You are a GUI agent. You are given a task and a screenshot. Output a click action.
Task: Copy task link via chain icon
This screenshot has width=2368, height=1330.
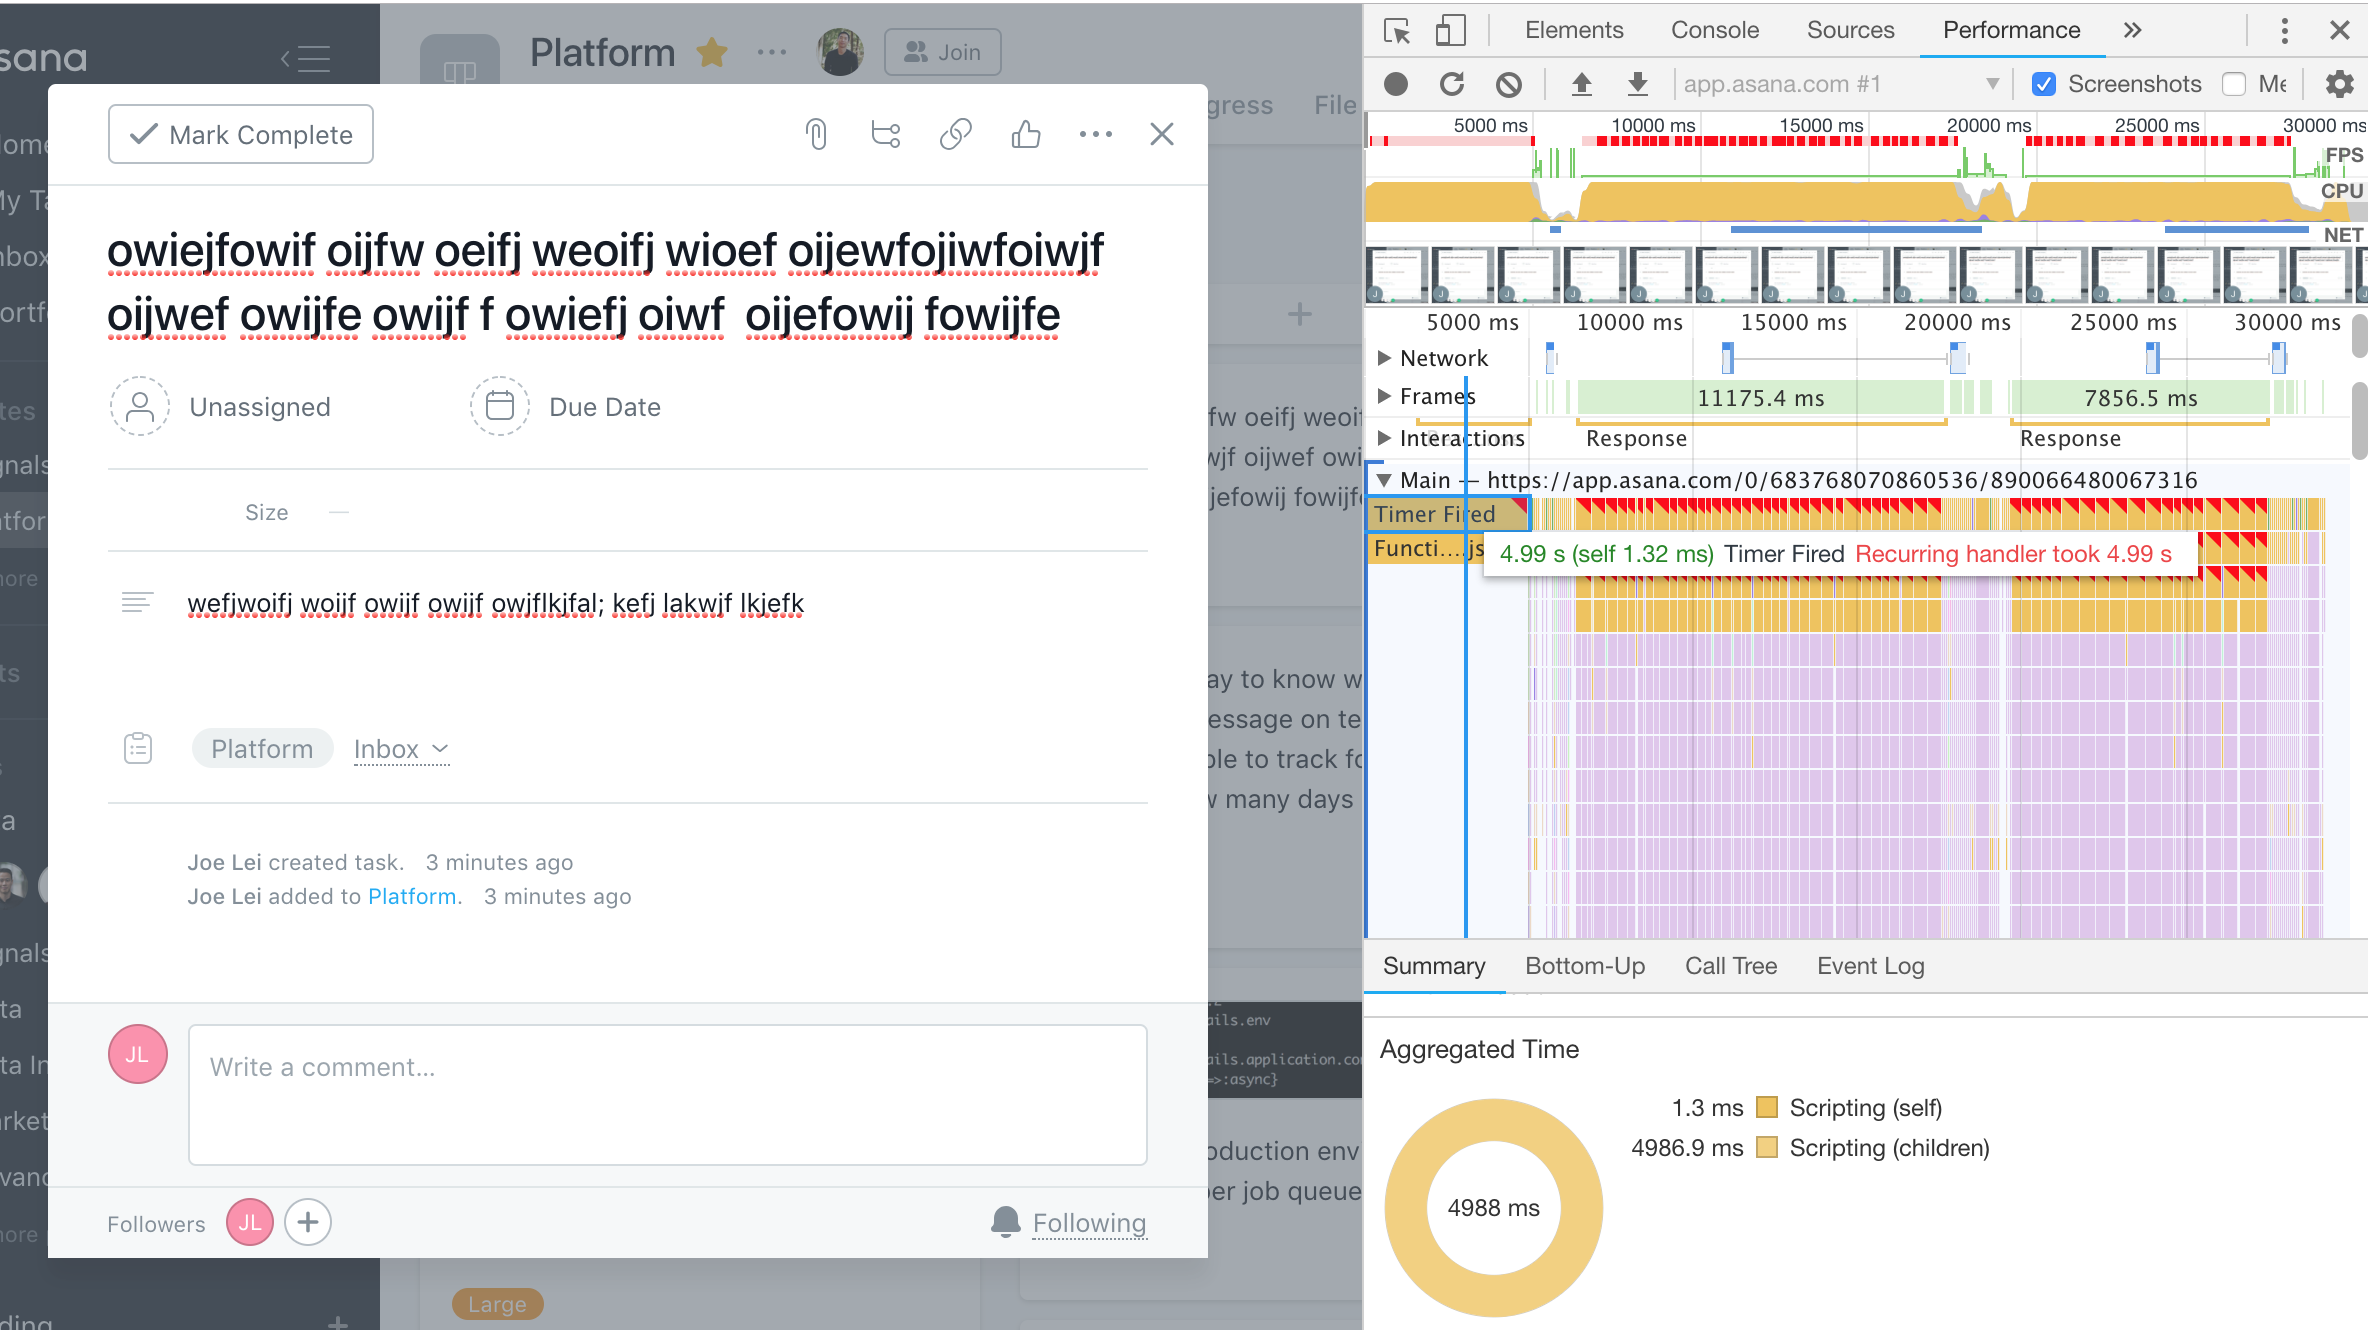point(956,134)
